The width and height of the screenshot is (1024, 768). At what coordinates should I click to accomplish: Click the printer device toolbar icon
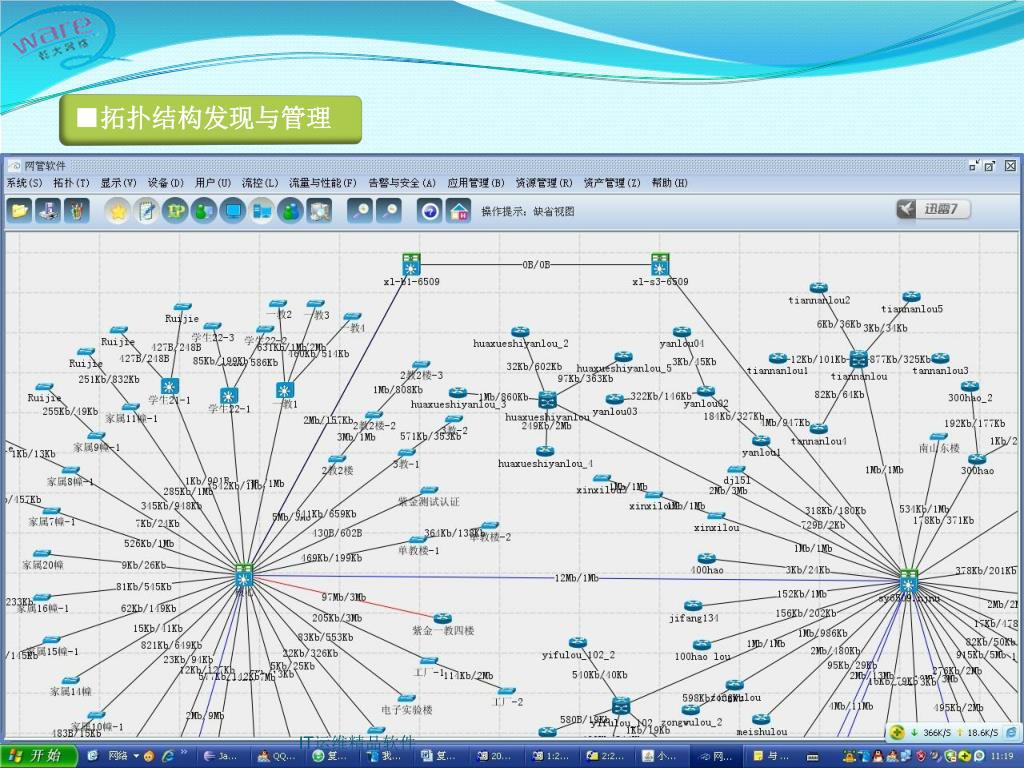[48, 210]
